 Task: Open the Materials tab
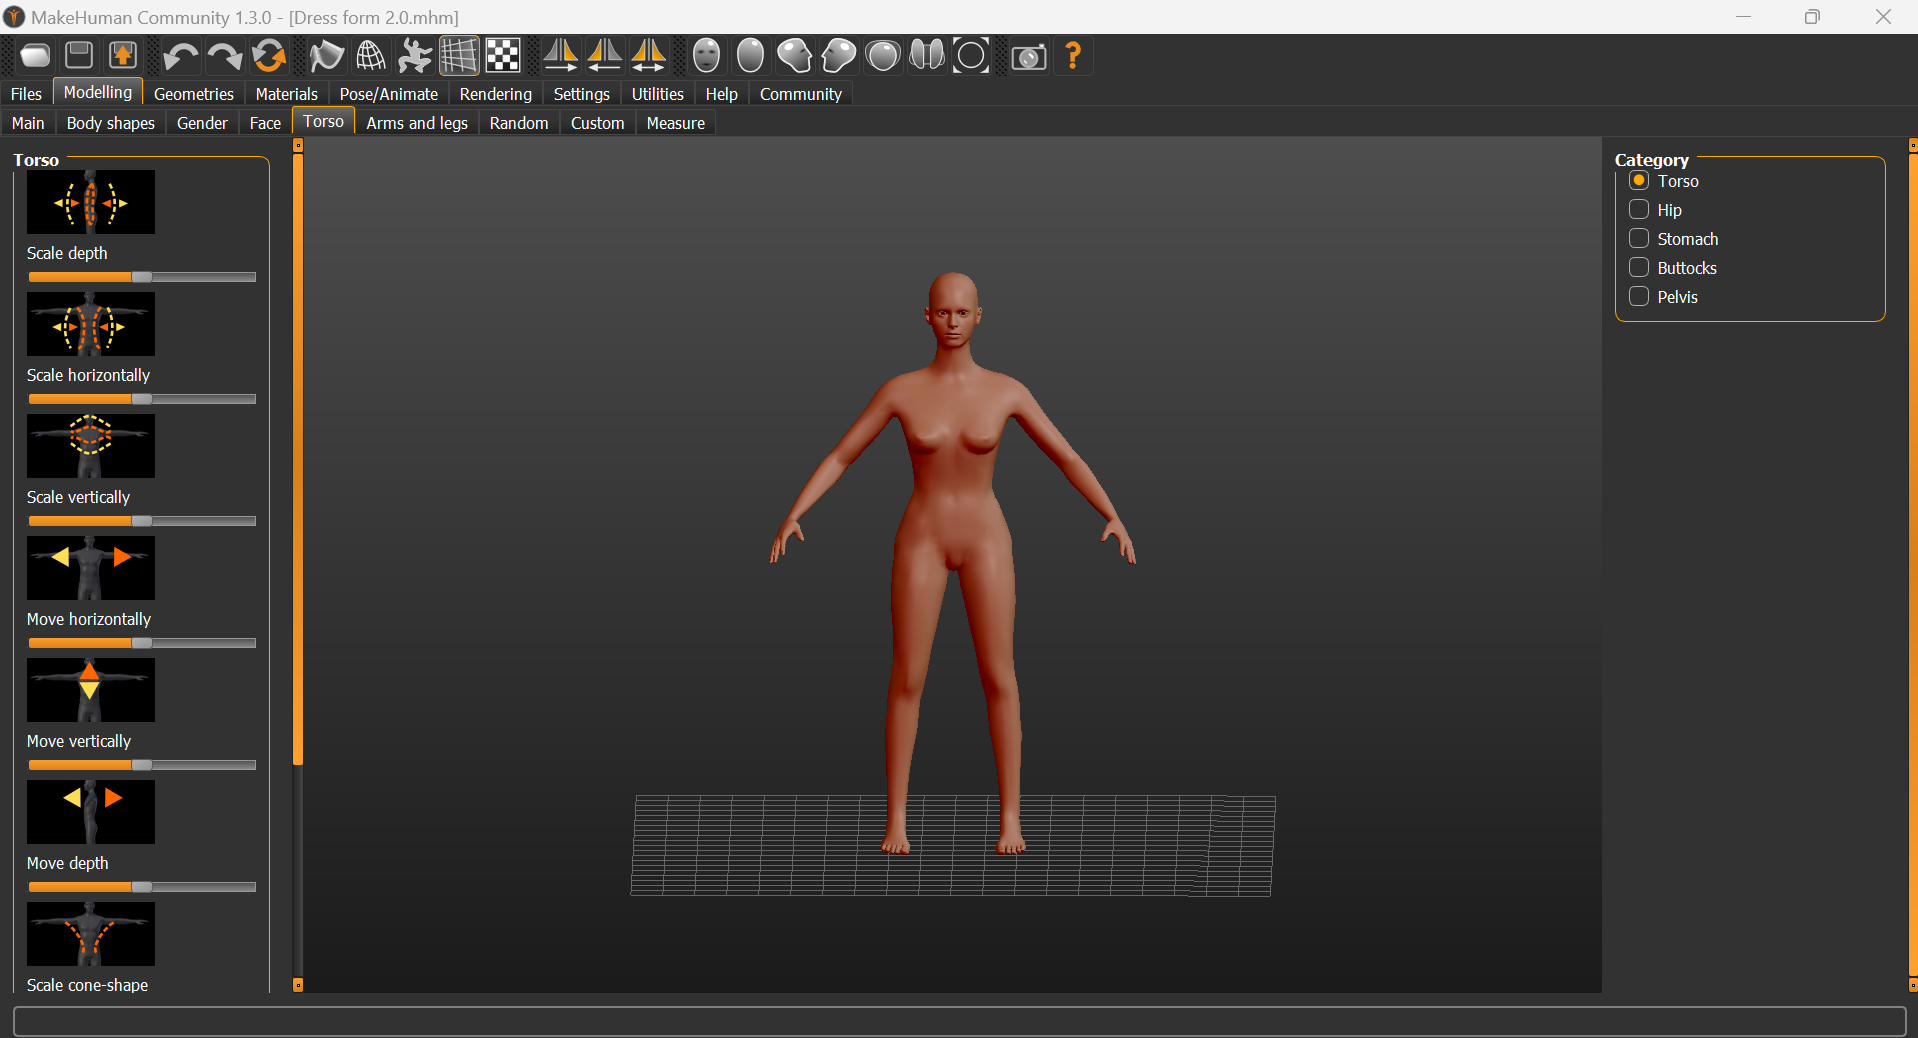[287, 94]
